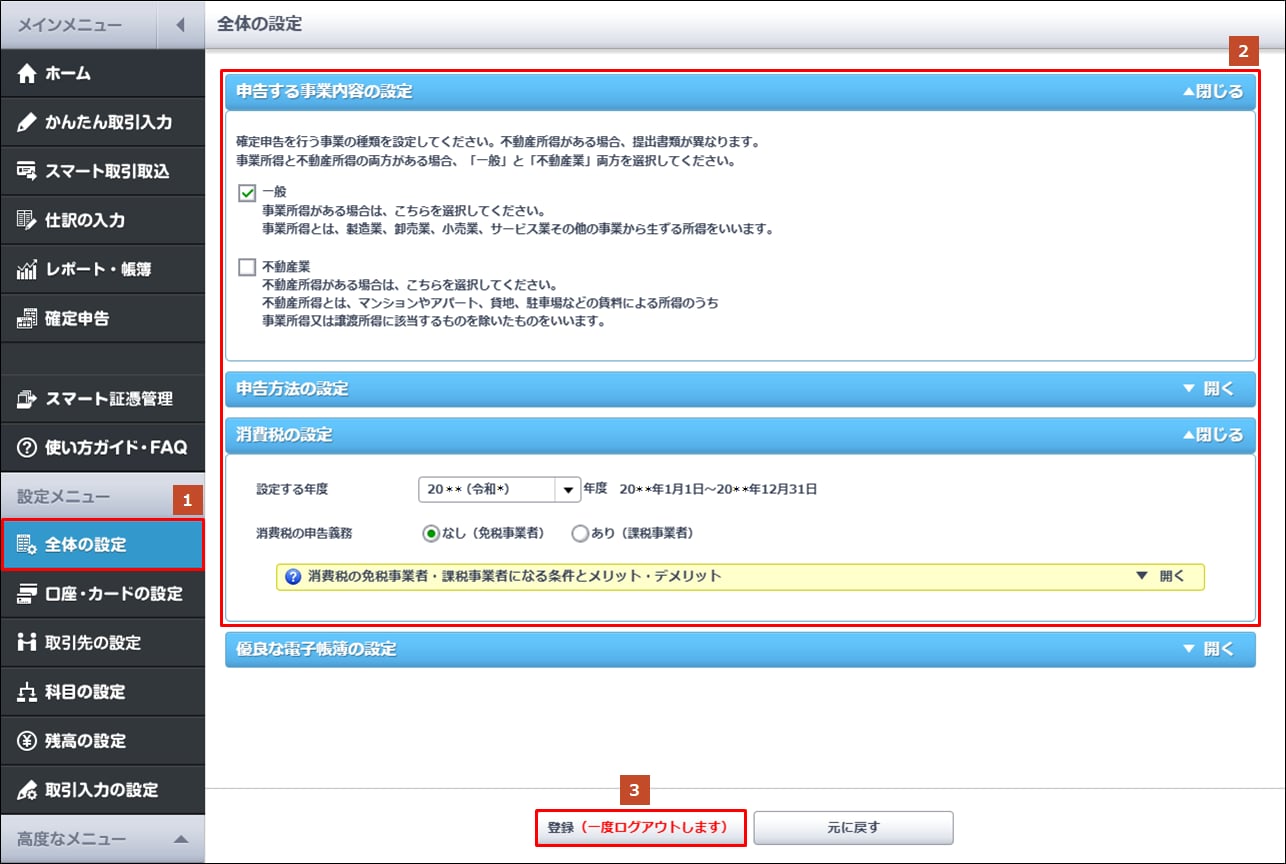
Task: Check the 不動産業 checkbox
Action: point(247,268)
